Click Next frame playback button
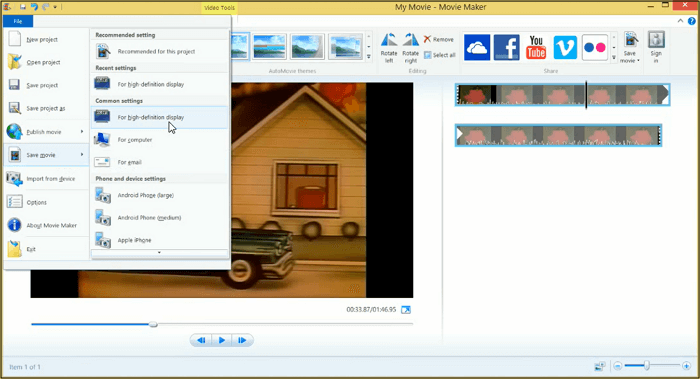This screenshot has height=379, width=700. (x=242, y=340)
